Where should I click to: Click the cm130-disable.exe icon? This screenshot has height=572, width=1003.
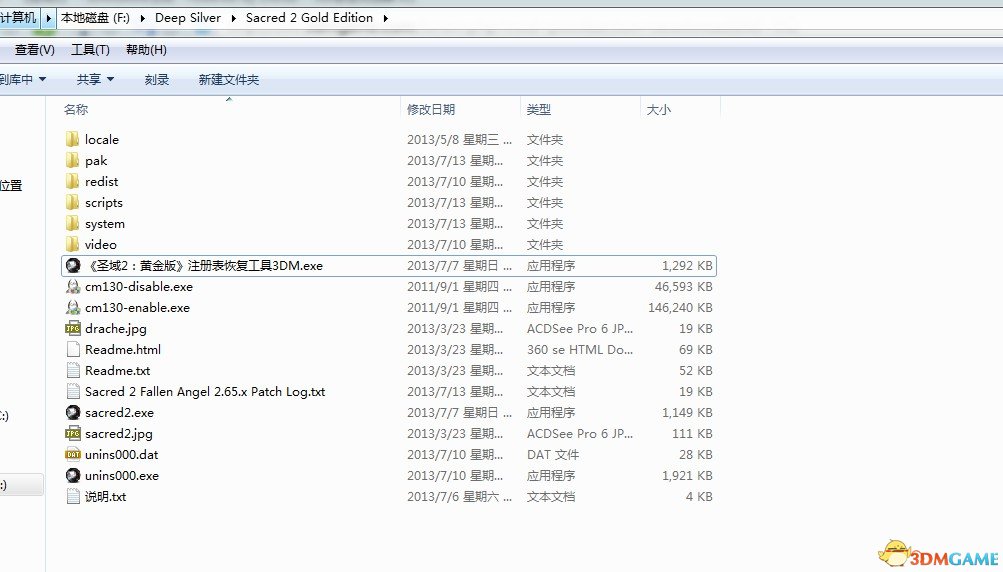73,287
